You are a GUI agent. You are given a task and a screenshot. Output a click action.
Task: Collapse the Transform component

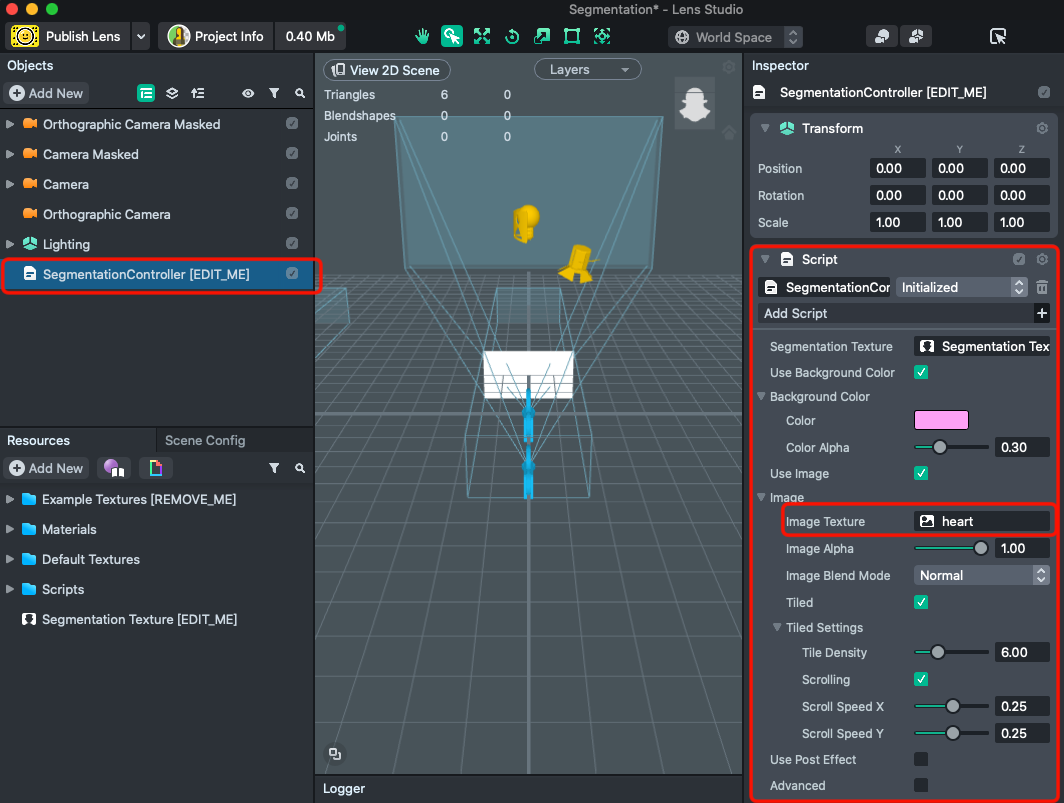point(765,128)
